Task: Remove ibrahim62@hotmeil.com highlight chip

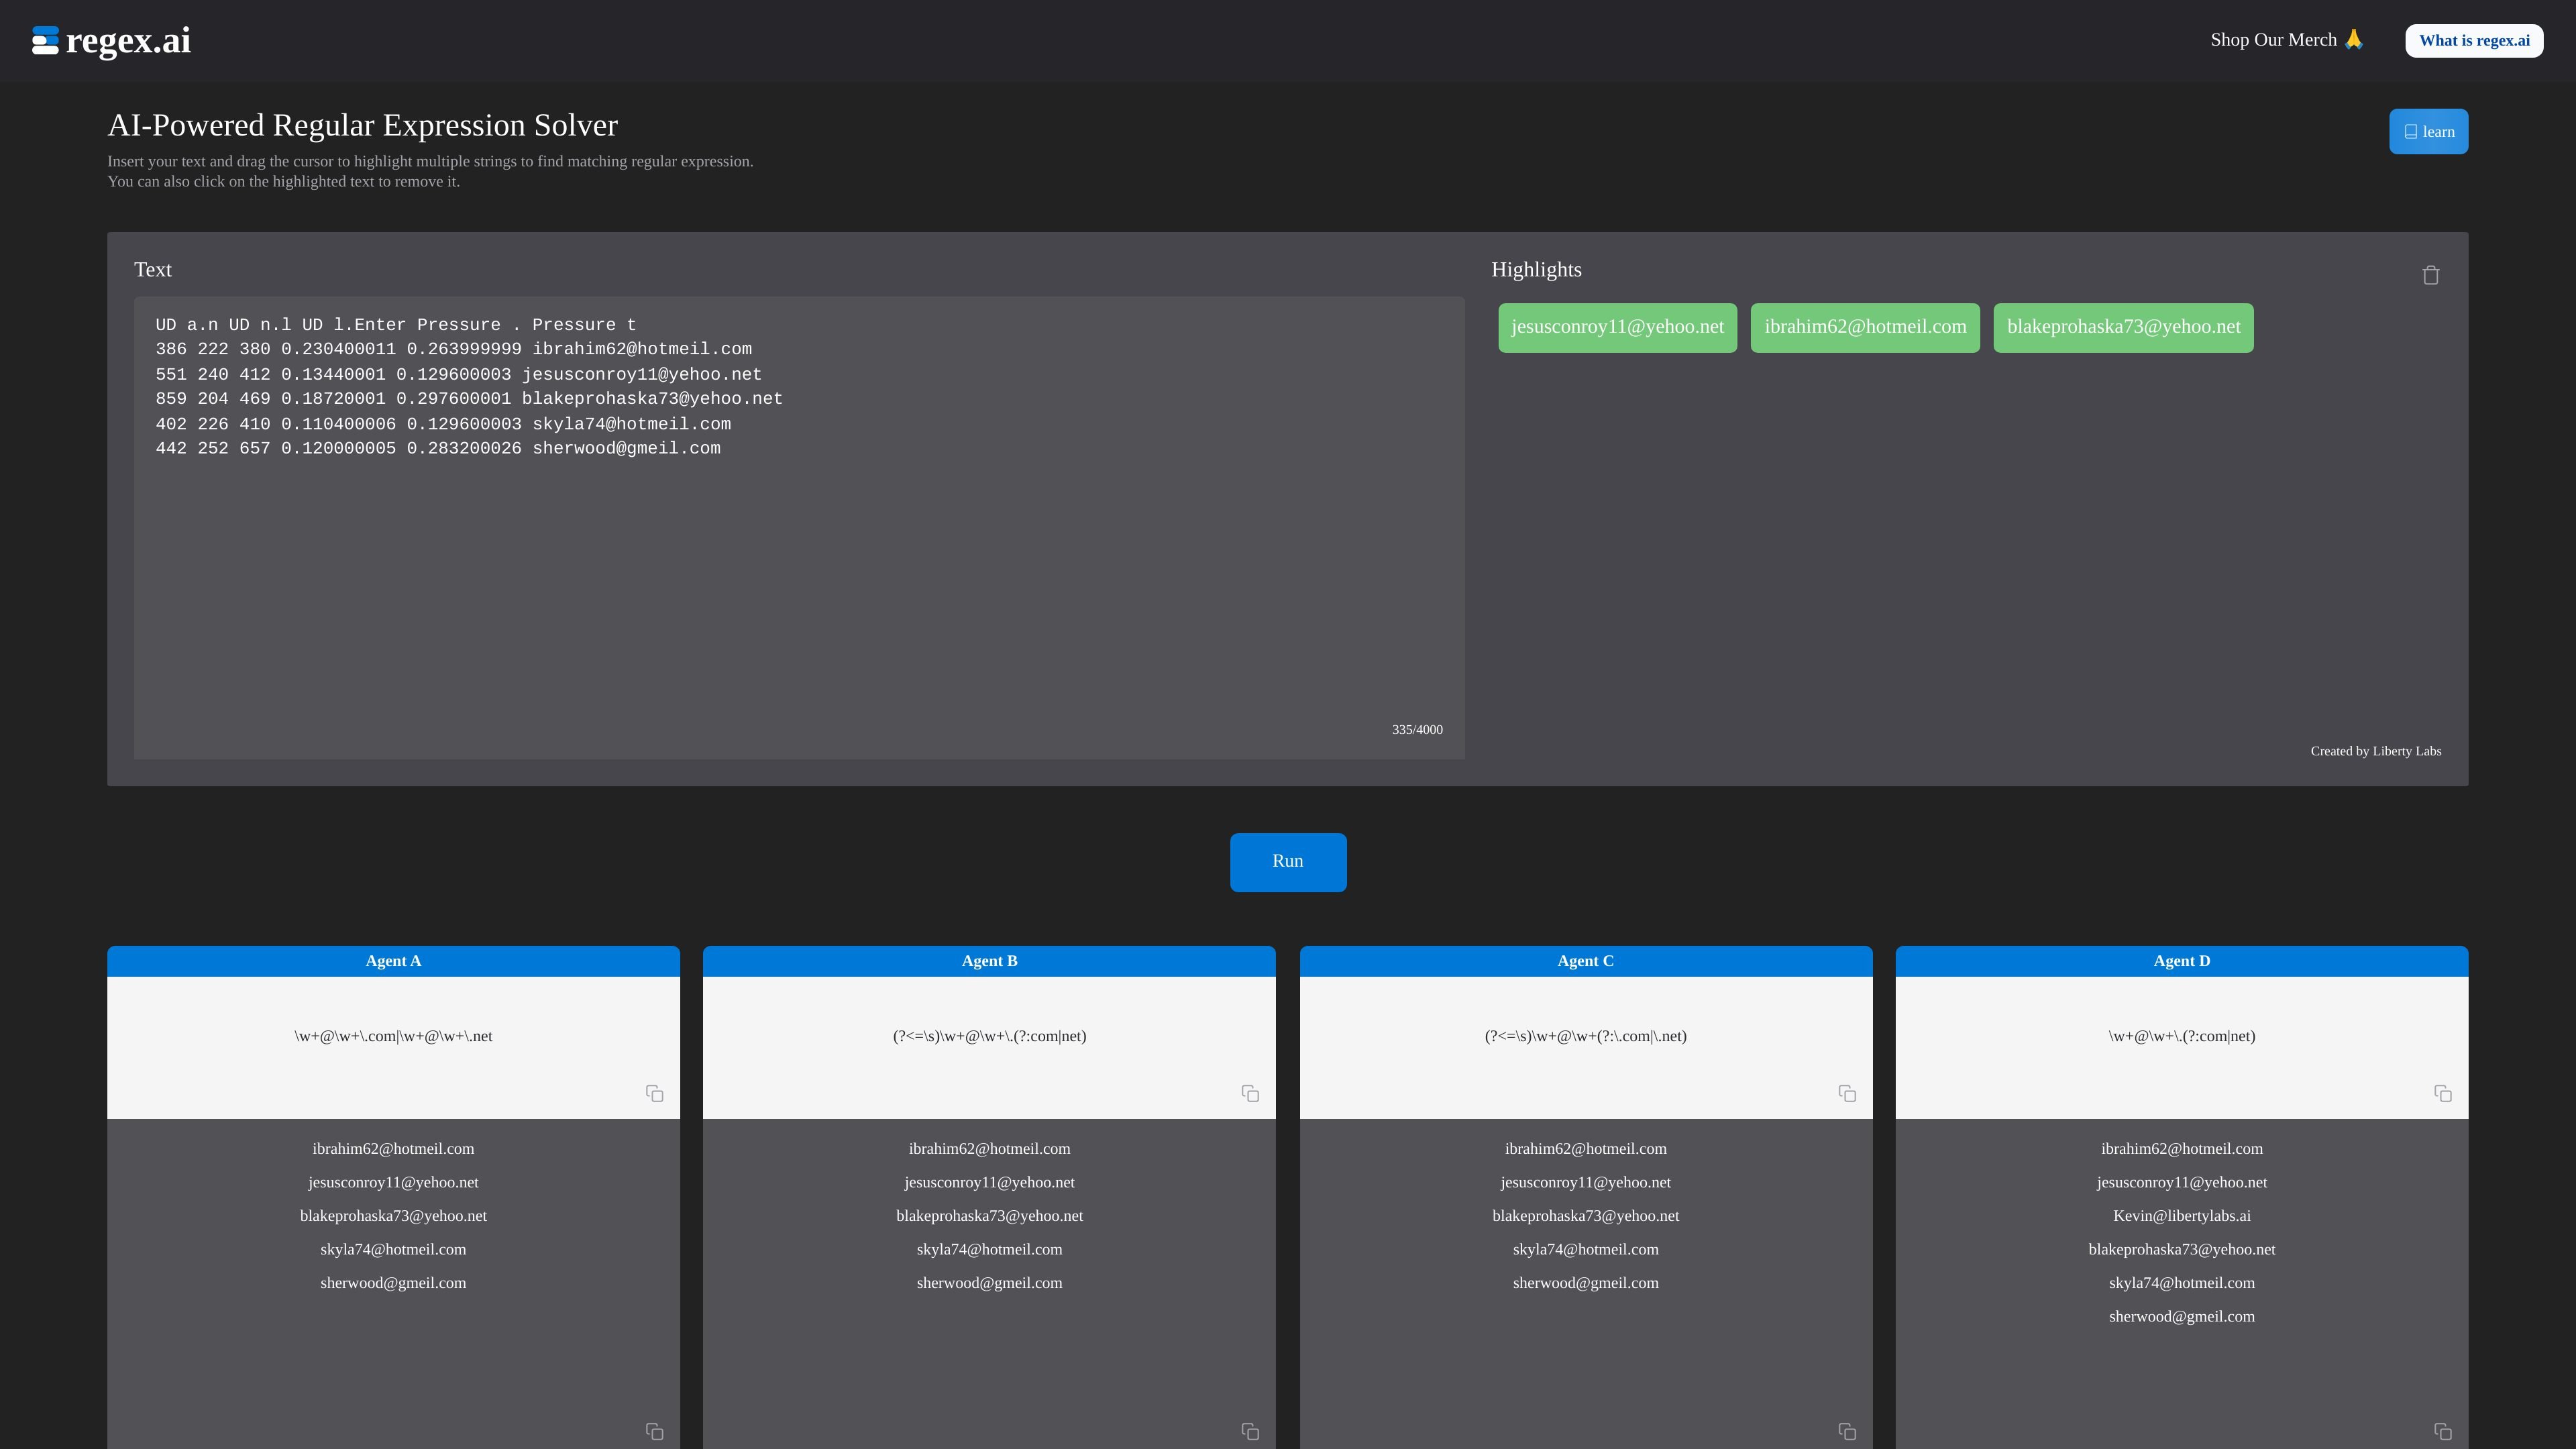Action: point(1865,327)
